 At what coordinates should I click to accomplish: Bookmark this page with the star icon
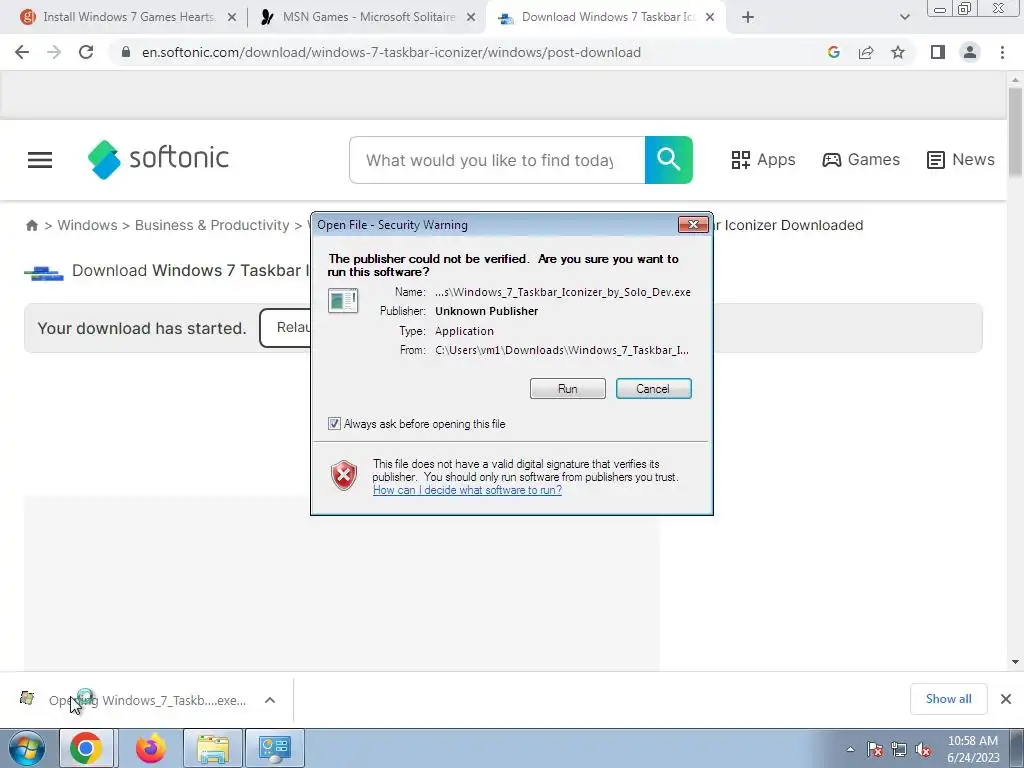pos(898,52)
